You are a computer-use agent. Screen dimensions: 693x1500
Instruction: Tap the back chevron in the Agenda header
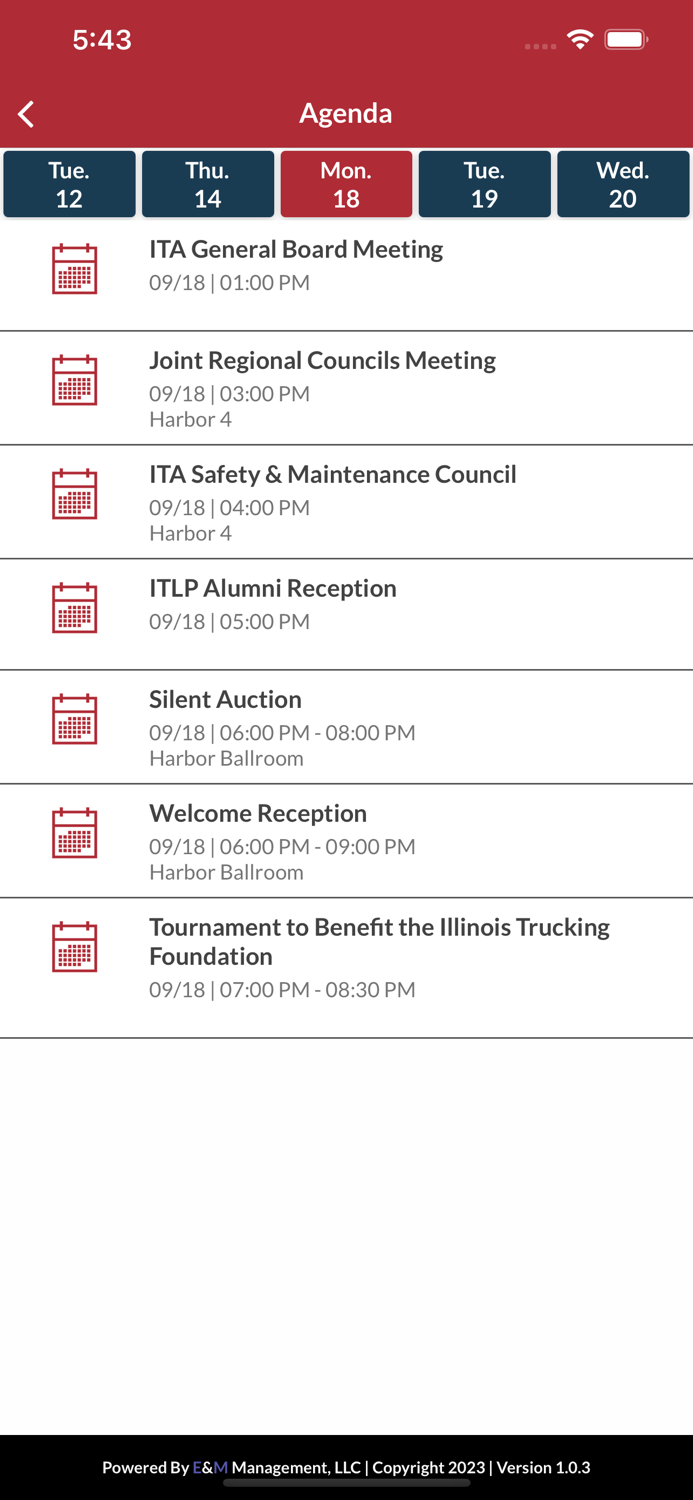pyautogui.click(x=25, y=113)
